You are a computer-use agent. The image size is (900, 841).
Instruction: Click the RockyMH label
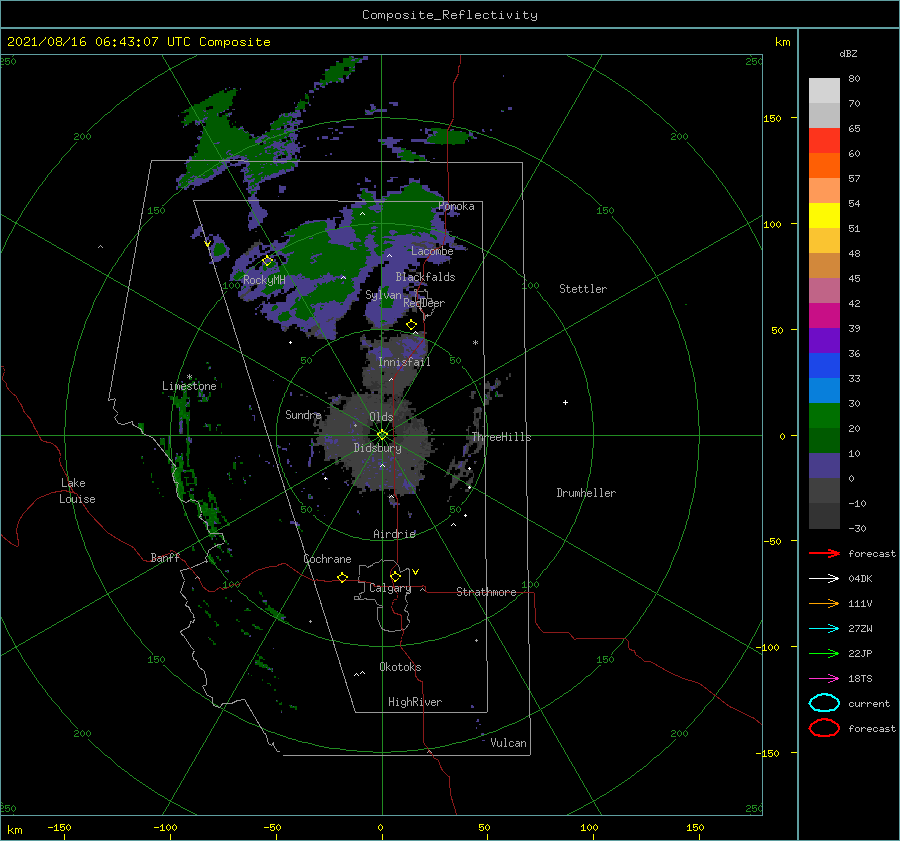tap(264, 280)
